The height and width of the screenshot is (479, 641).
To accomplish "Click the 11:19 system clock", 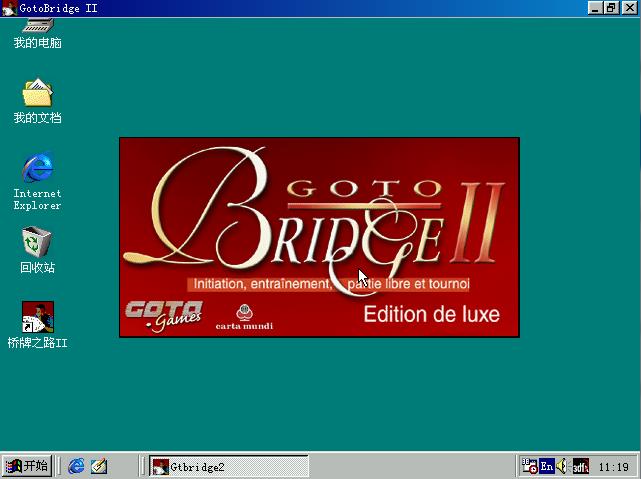I will point(613,466).
